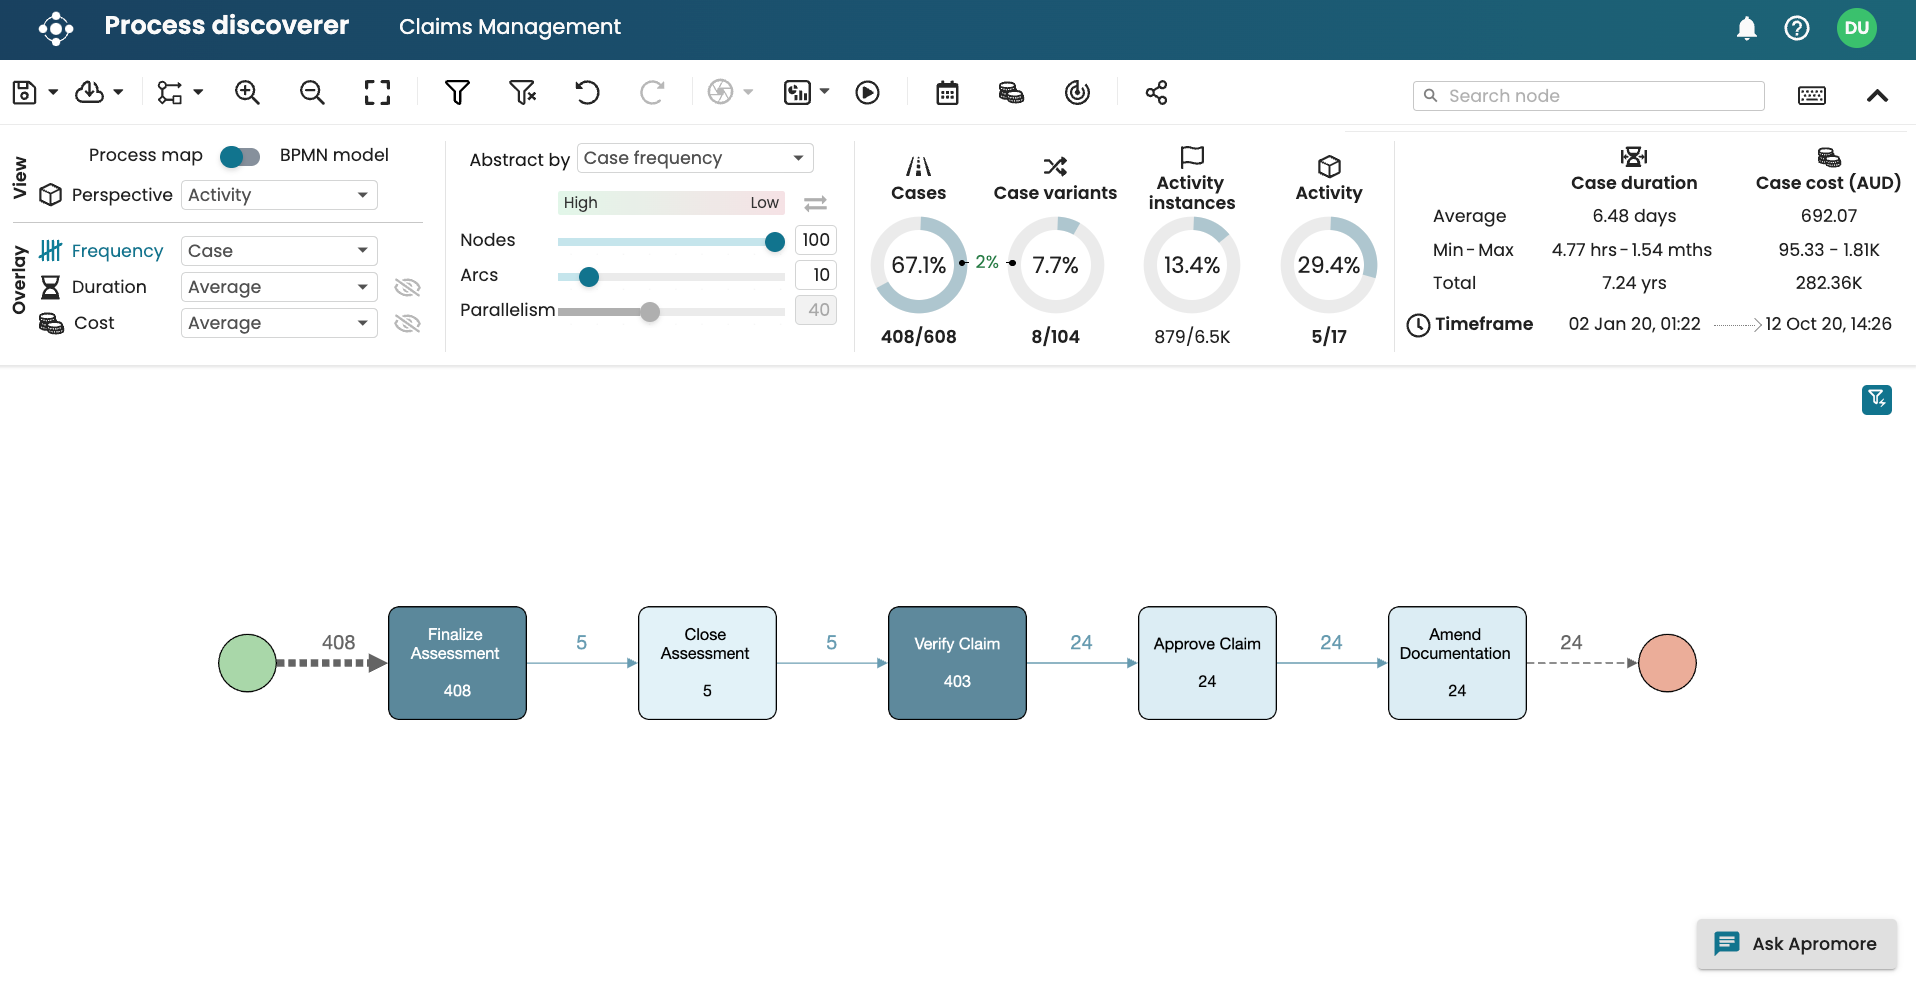Open the calendar icon in toolbar
This screenshot has height=988, width=1916.
point(947,93)
